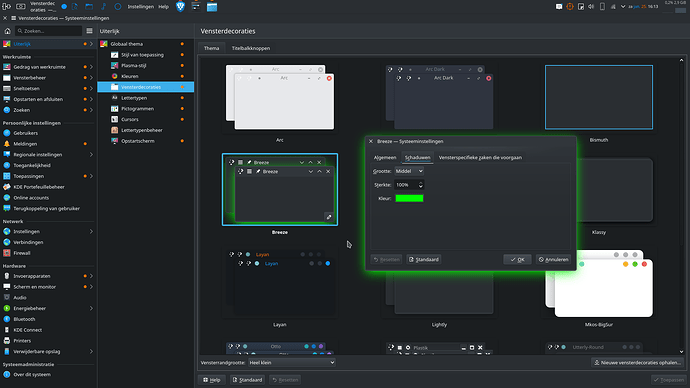The width and height of the screenshot is (690, 388).
Task: Switch to the Titelbalkknoppen tab
Action: [x=251, y=48]
